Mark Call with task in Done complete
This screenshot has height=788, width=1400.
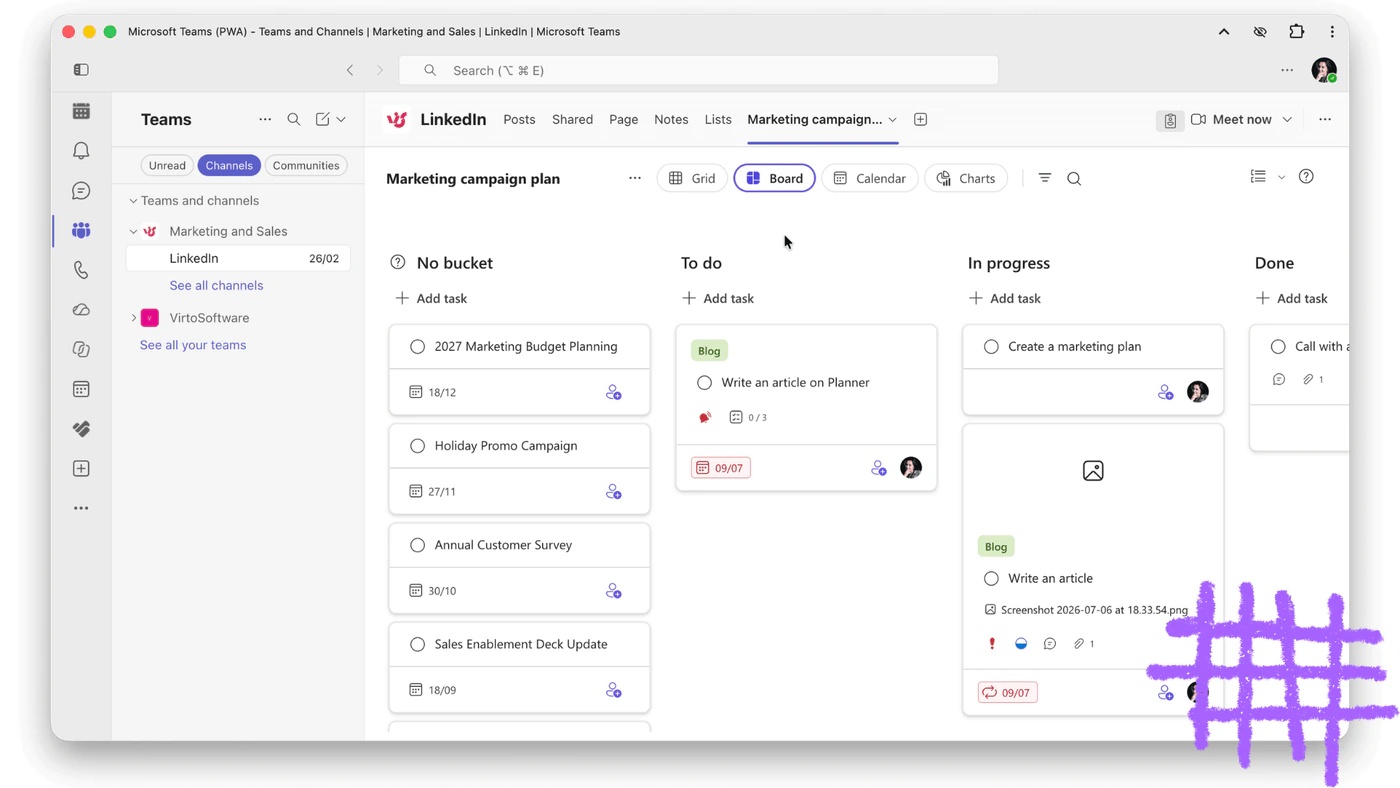click(1278, 346)
